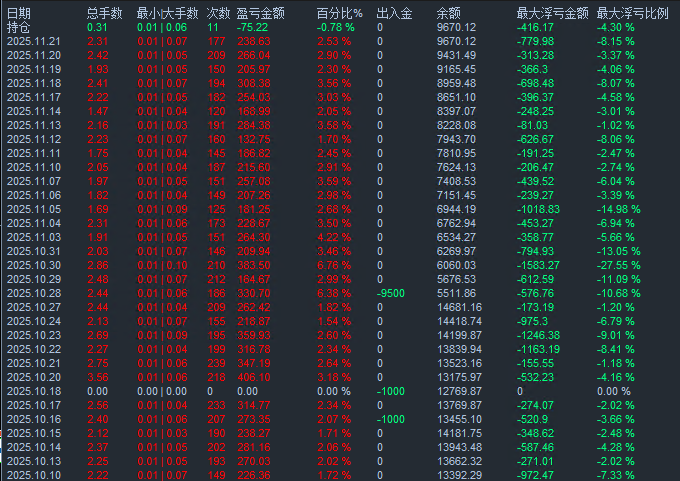Select the -75.22 profit value in 持仓 row
This screenshot has width=680, height=481.
(252, 27)
